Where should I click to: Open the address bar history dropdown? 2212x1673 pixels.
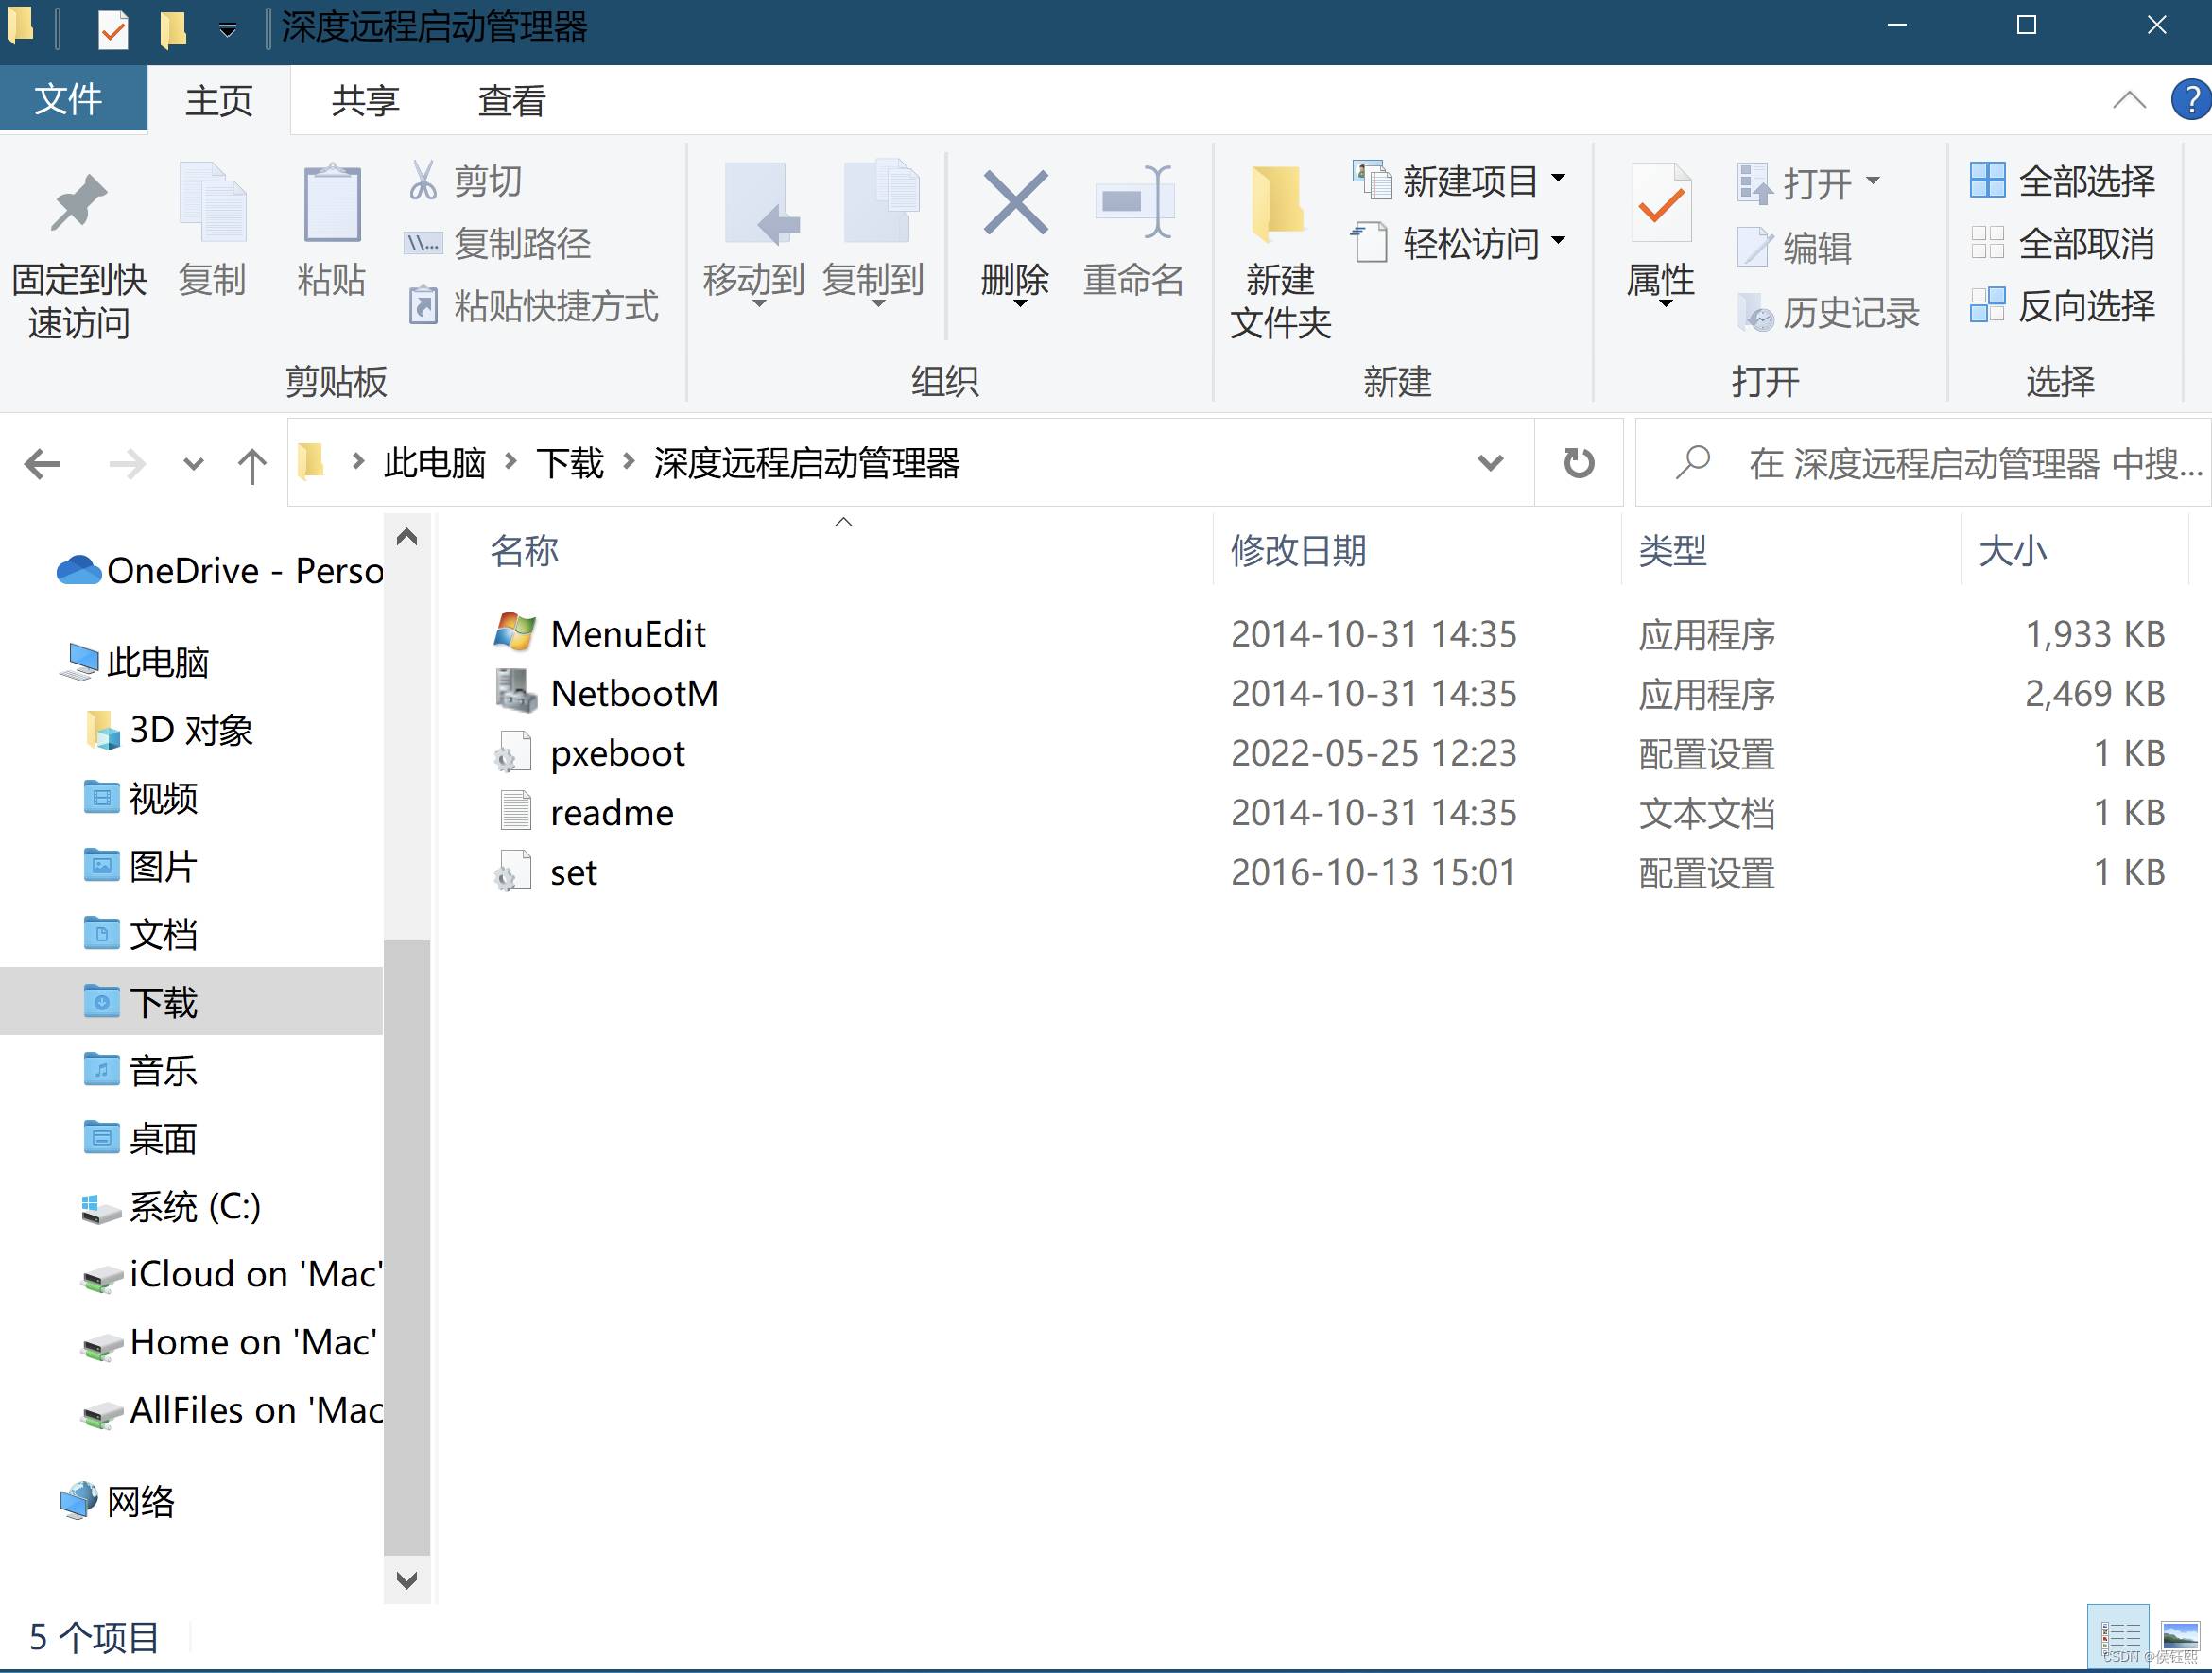pos(1490,463)
